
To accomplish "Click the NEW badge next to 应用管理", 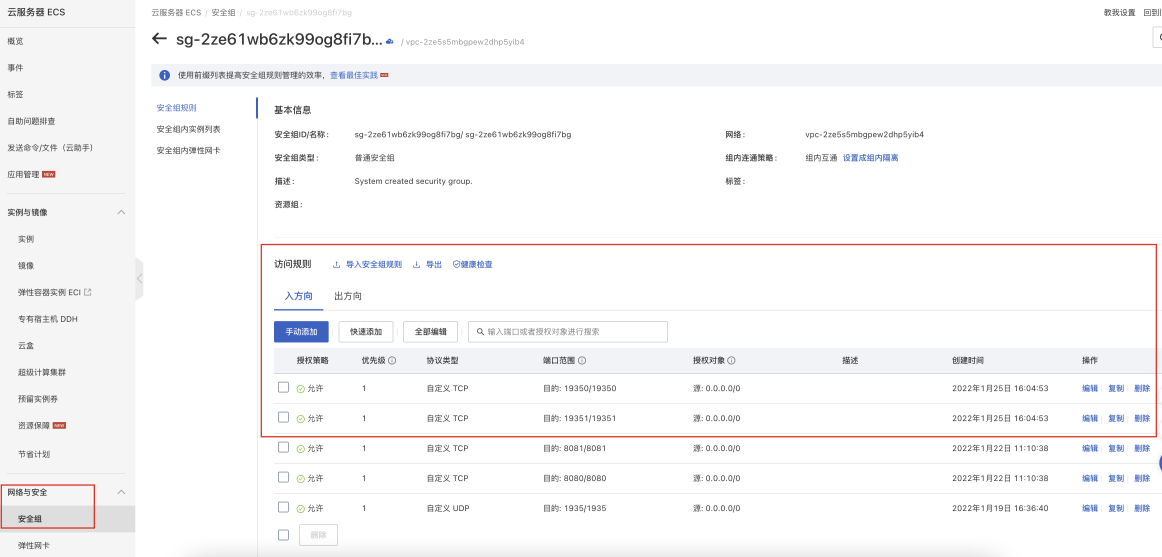I will click(x=49, y=175).
